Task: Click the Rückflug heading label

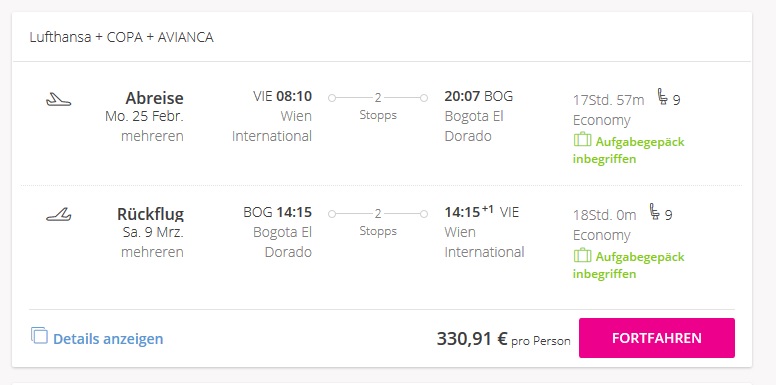Action: (150, 214)
